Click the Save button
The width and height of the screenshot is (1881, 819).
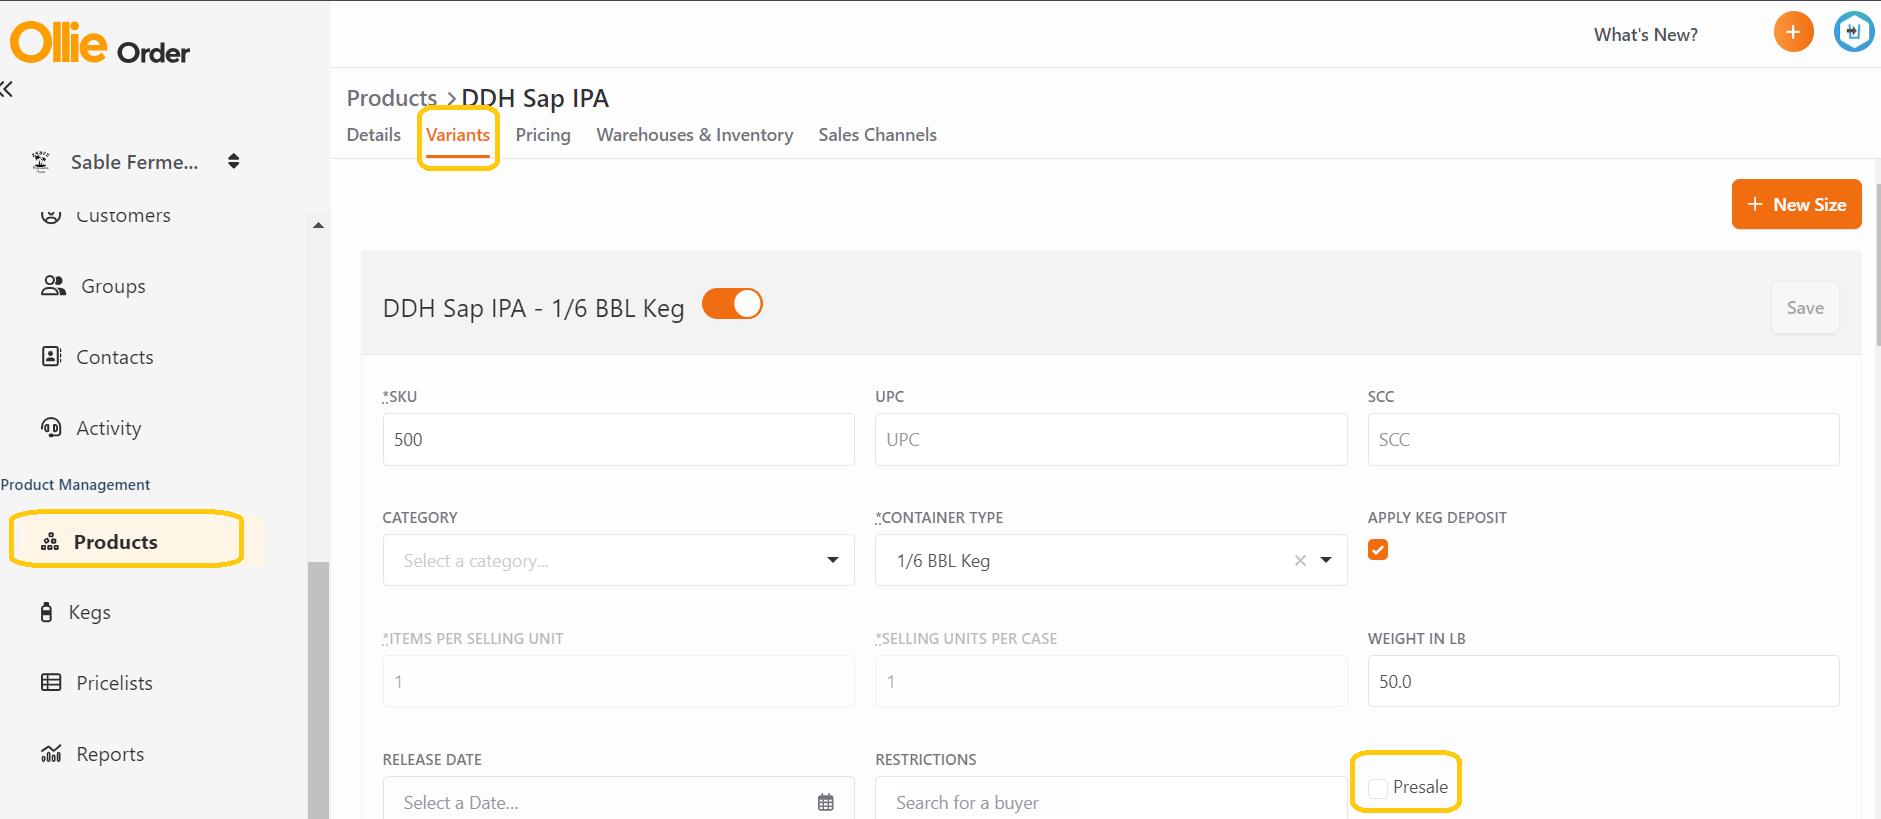coord(1805,308)
